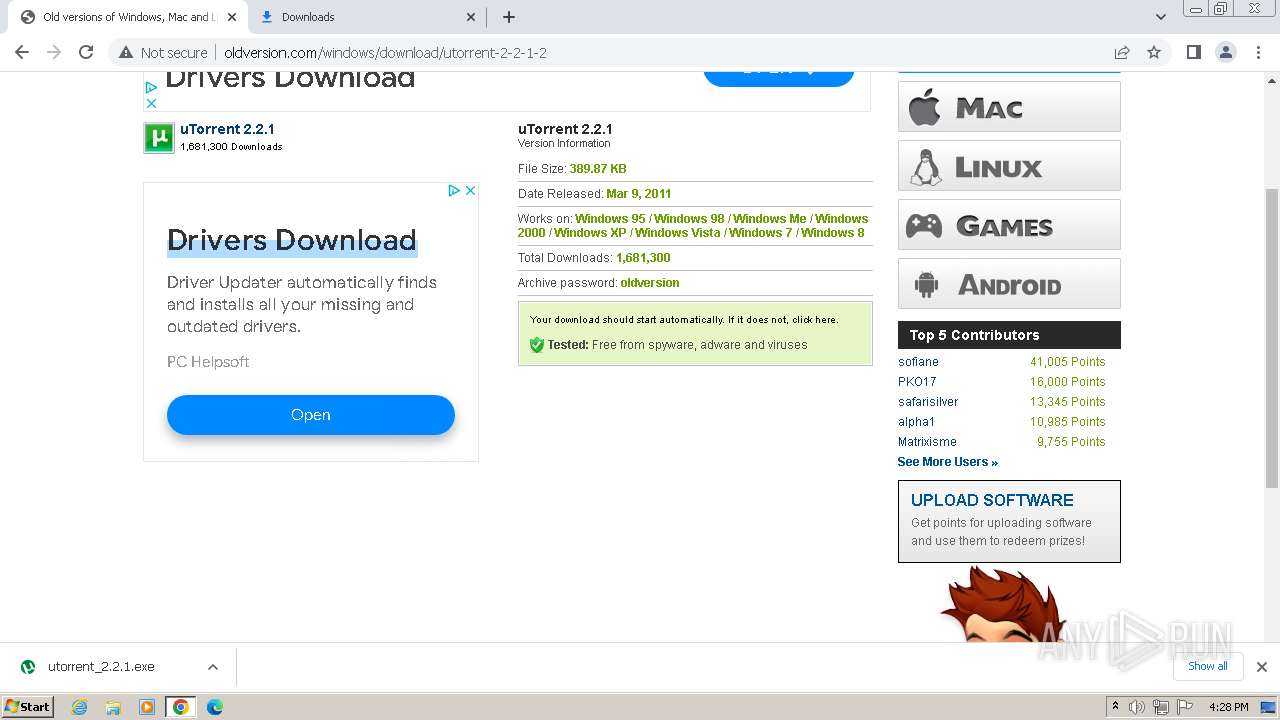Click Windows Vista compatibility link
This screenshot has width=1280, height=720.
tap(678, 233)
